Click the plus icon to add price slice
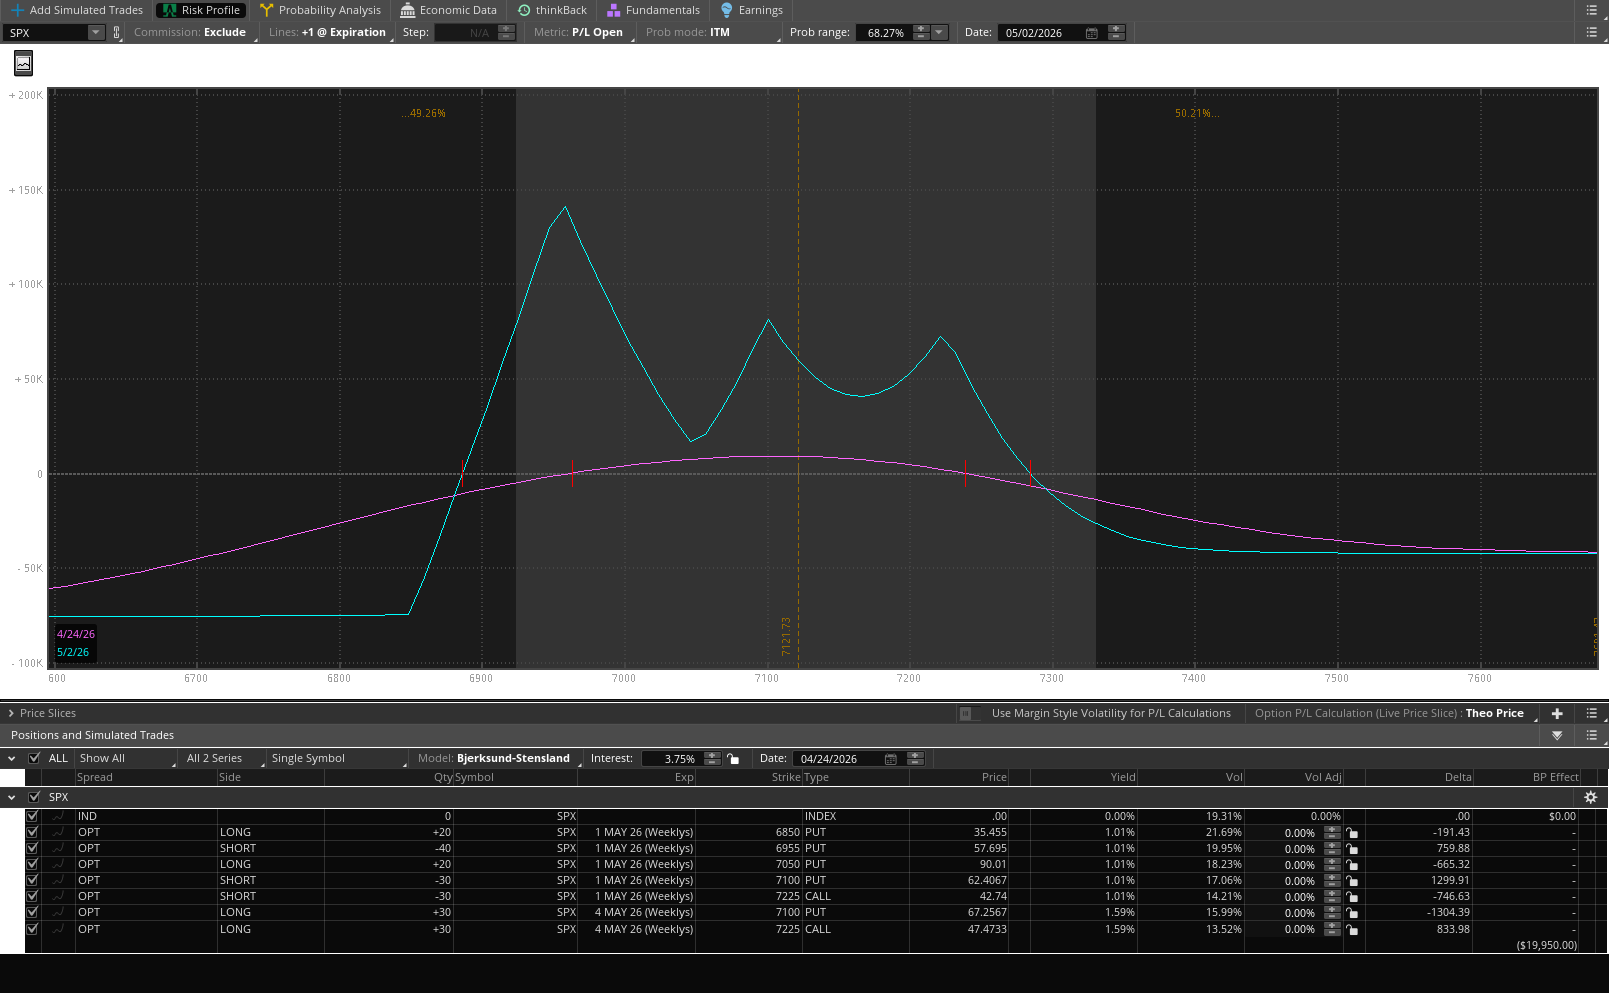1609x993 pixels. [1557, 713]
